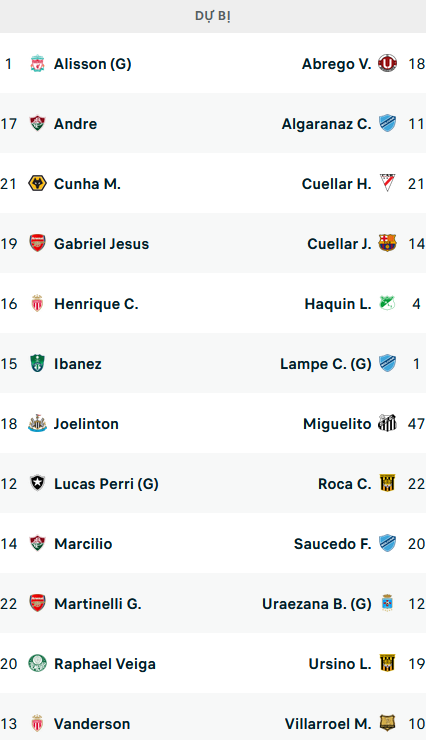Select Villarroel M. in the substitutes list
Viewport: 426px width, 740px height.
point(328,723)
